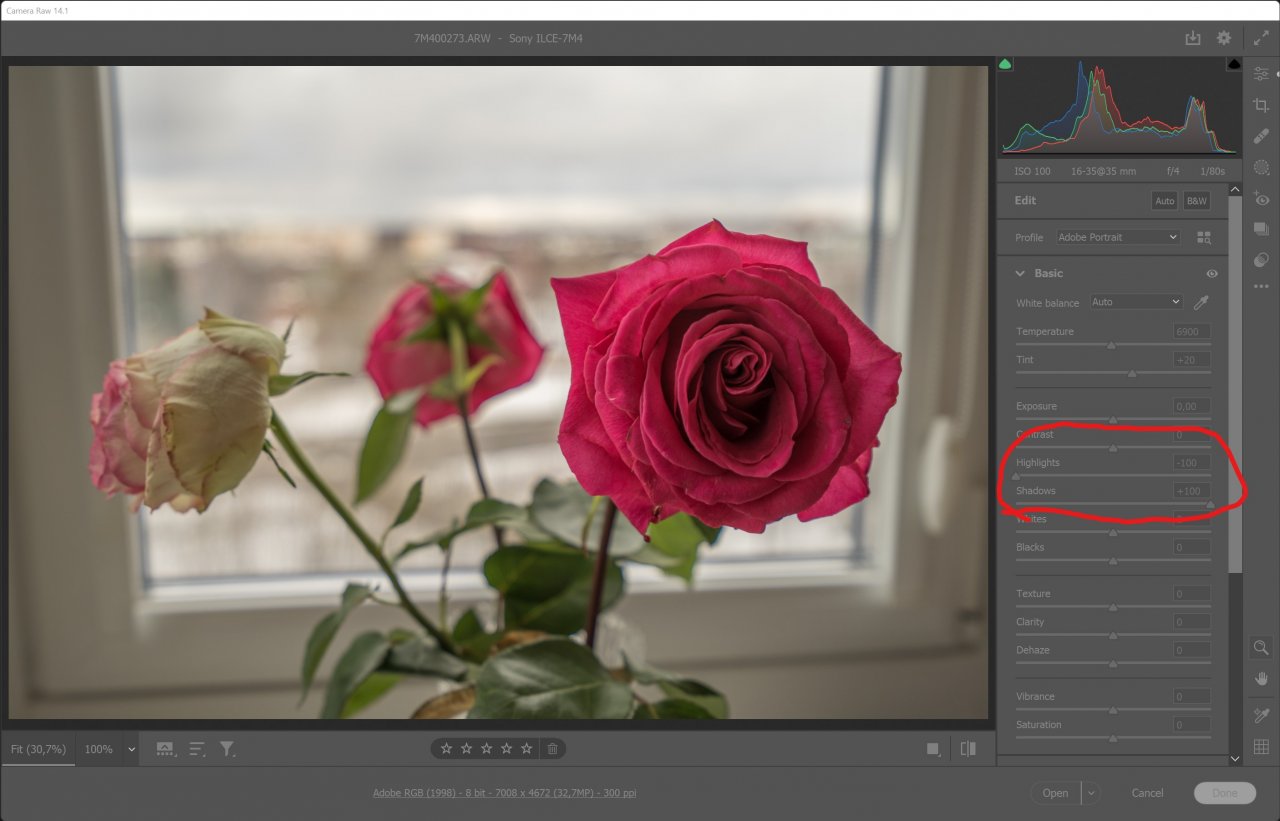The height and width of the screenshot is (821, 1280).
Task: Click the edit panel vertical scrollbar
Action: coord(1235,385)
